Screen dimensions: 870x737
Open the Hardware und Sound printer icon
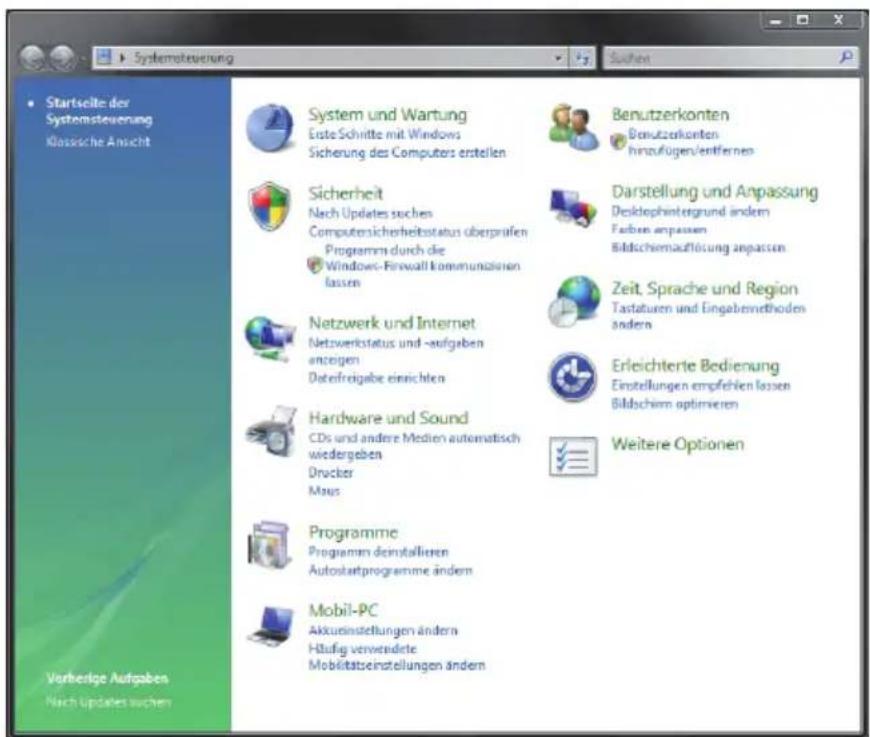pos(271,431)
